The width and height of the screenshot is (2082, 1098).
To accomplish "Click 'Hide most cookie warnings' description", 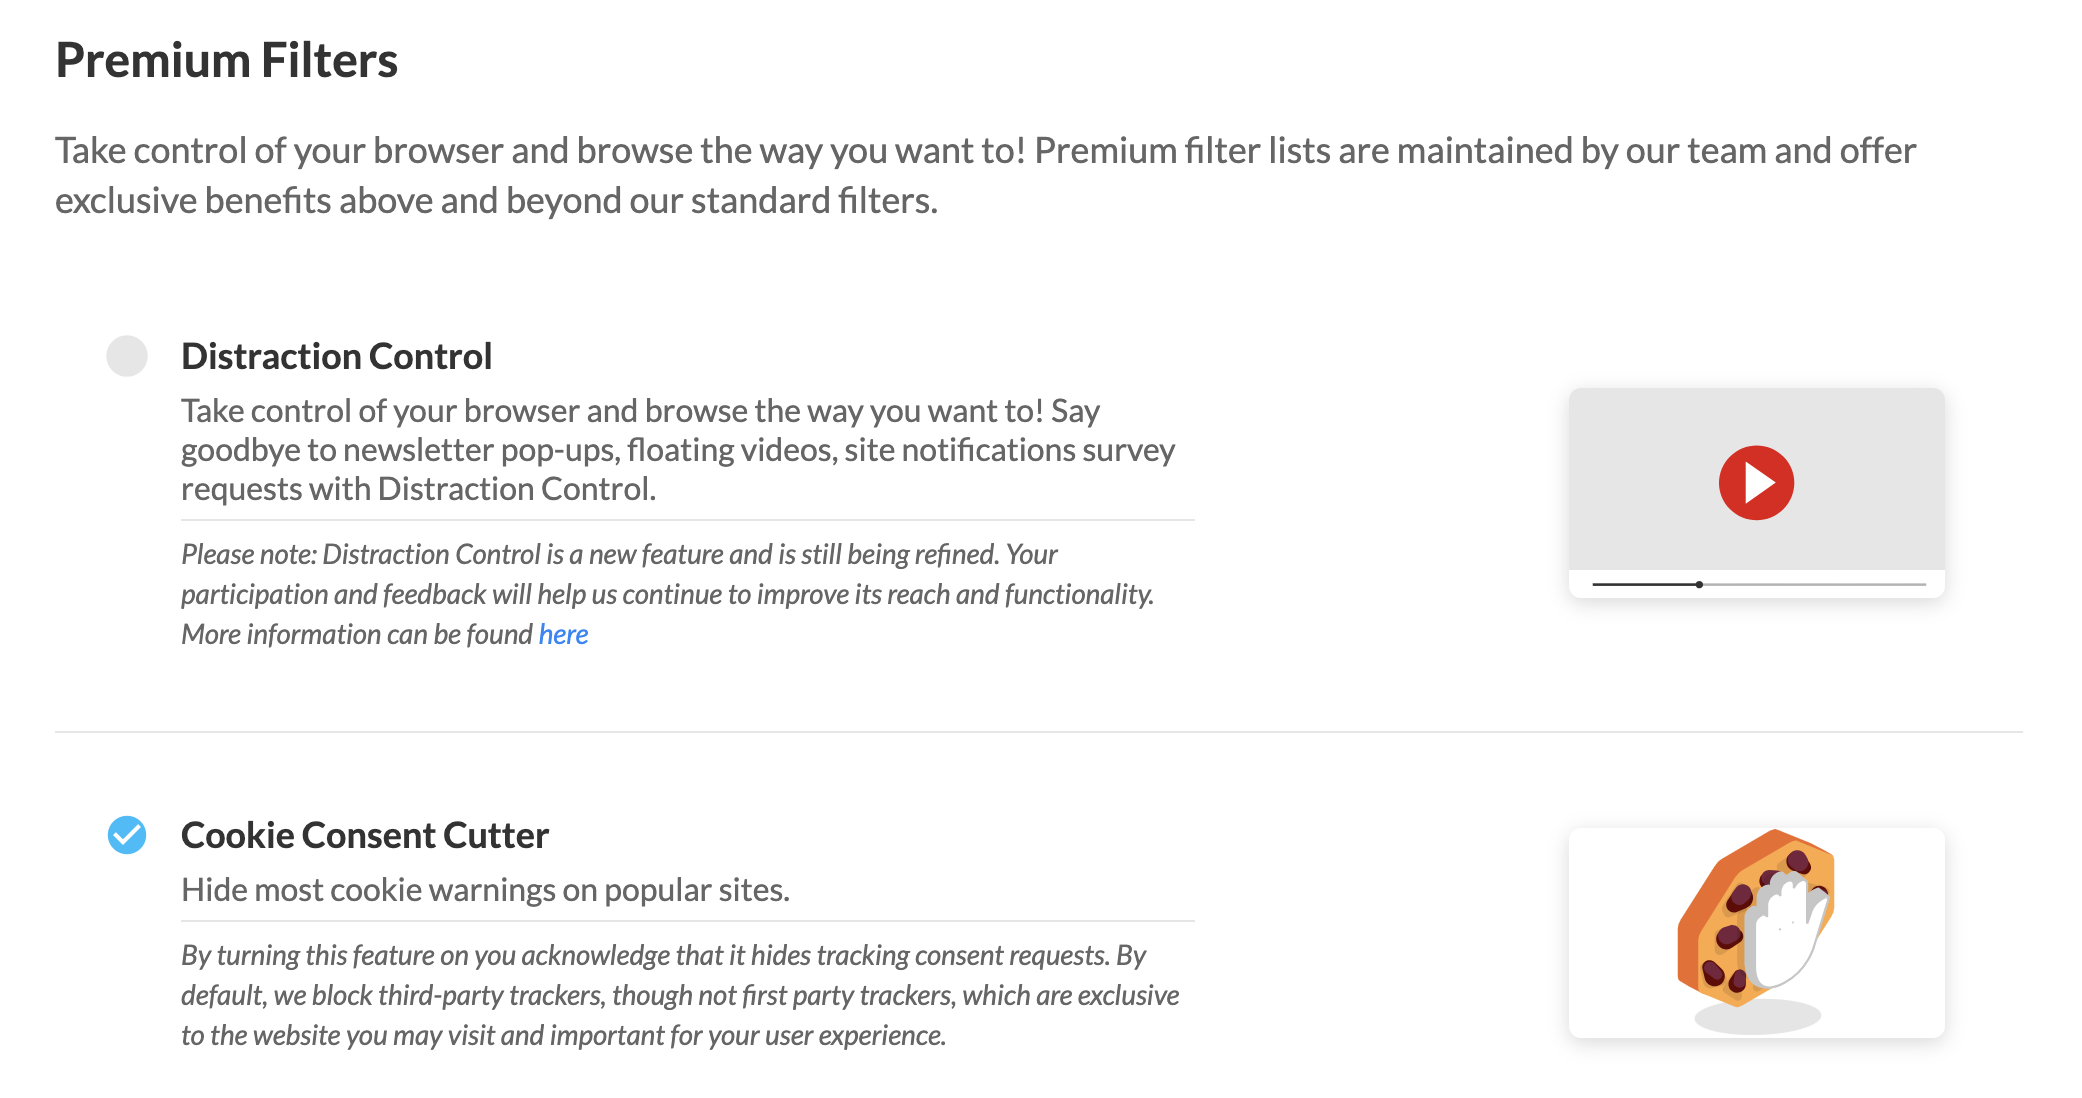I will 485,890.
